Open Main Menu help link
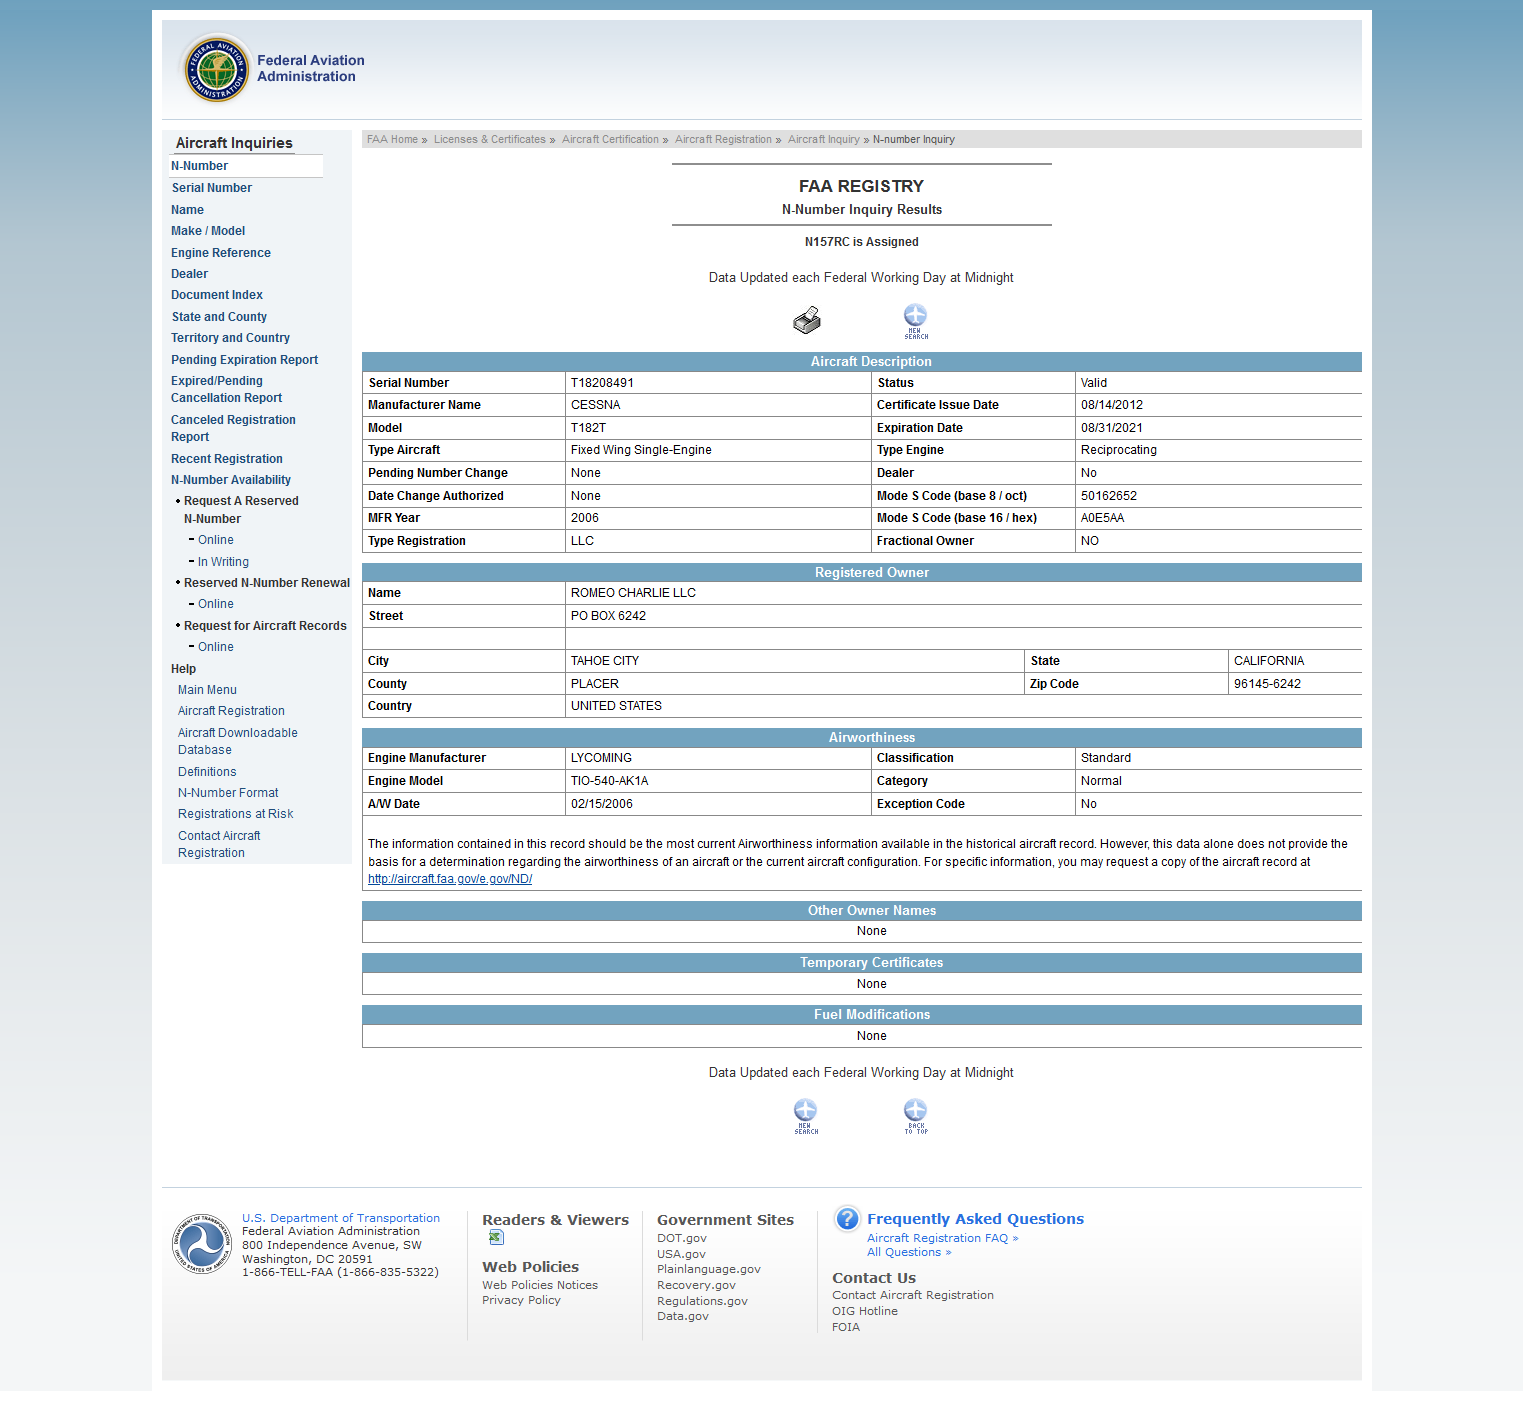The height and width of the screenshot is (1401, 1523). coord(207,690)
